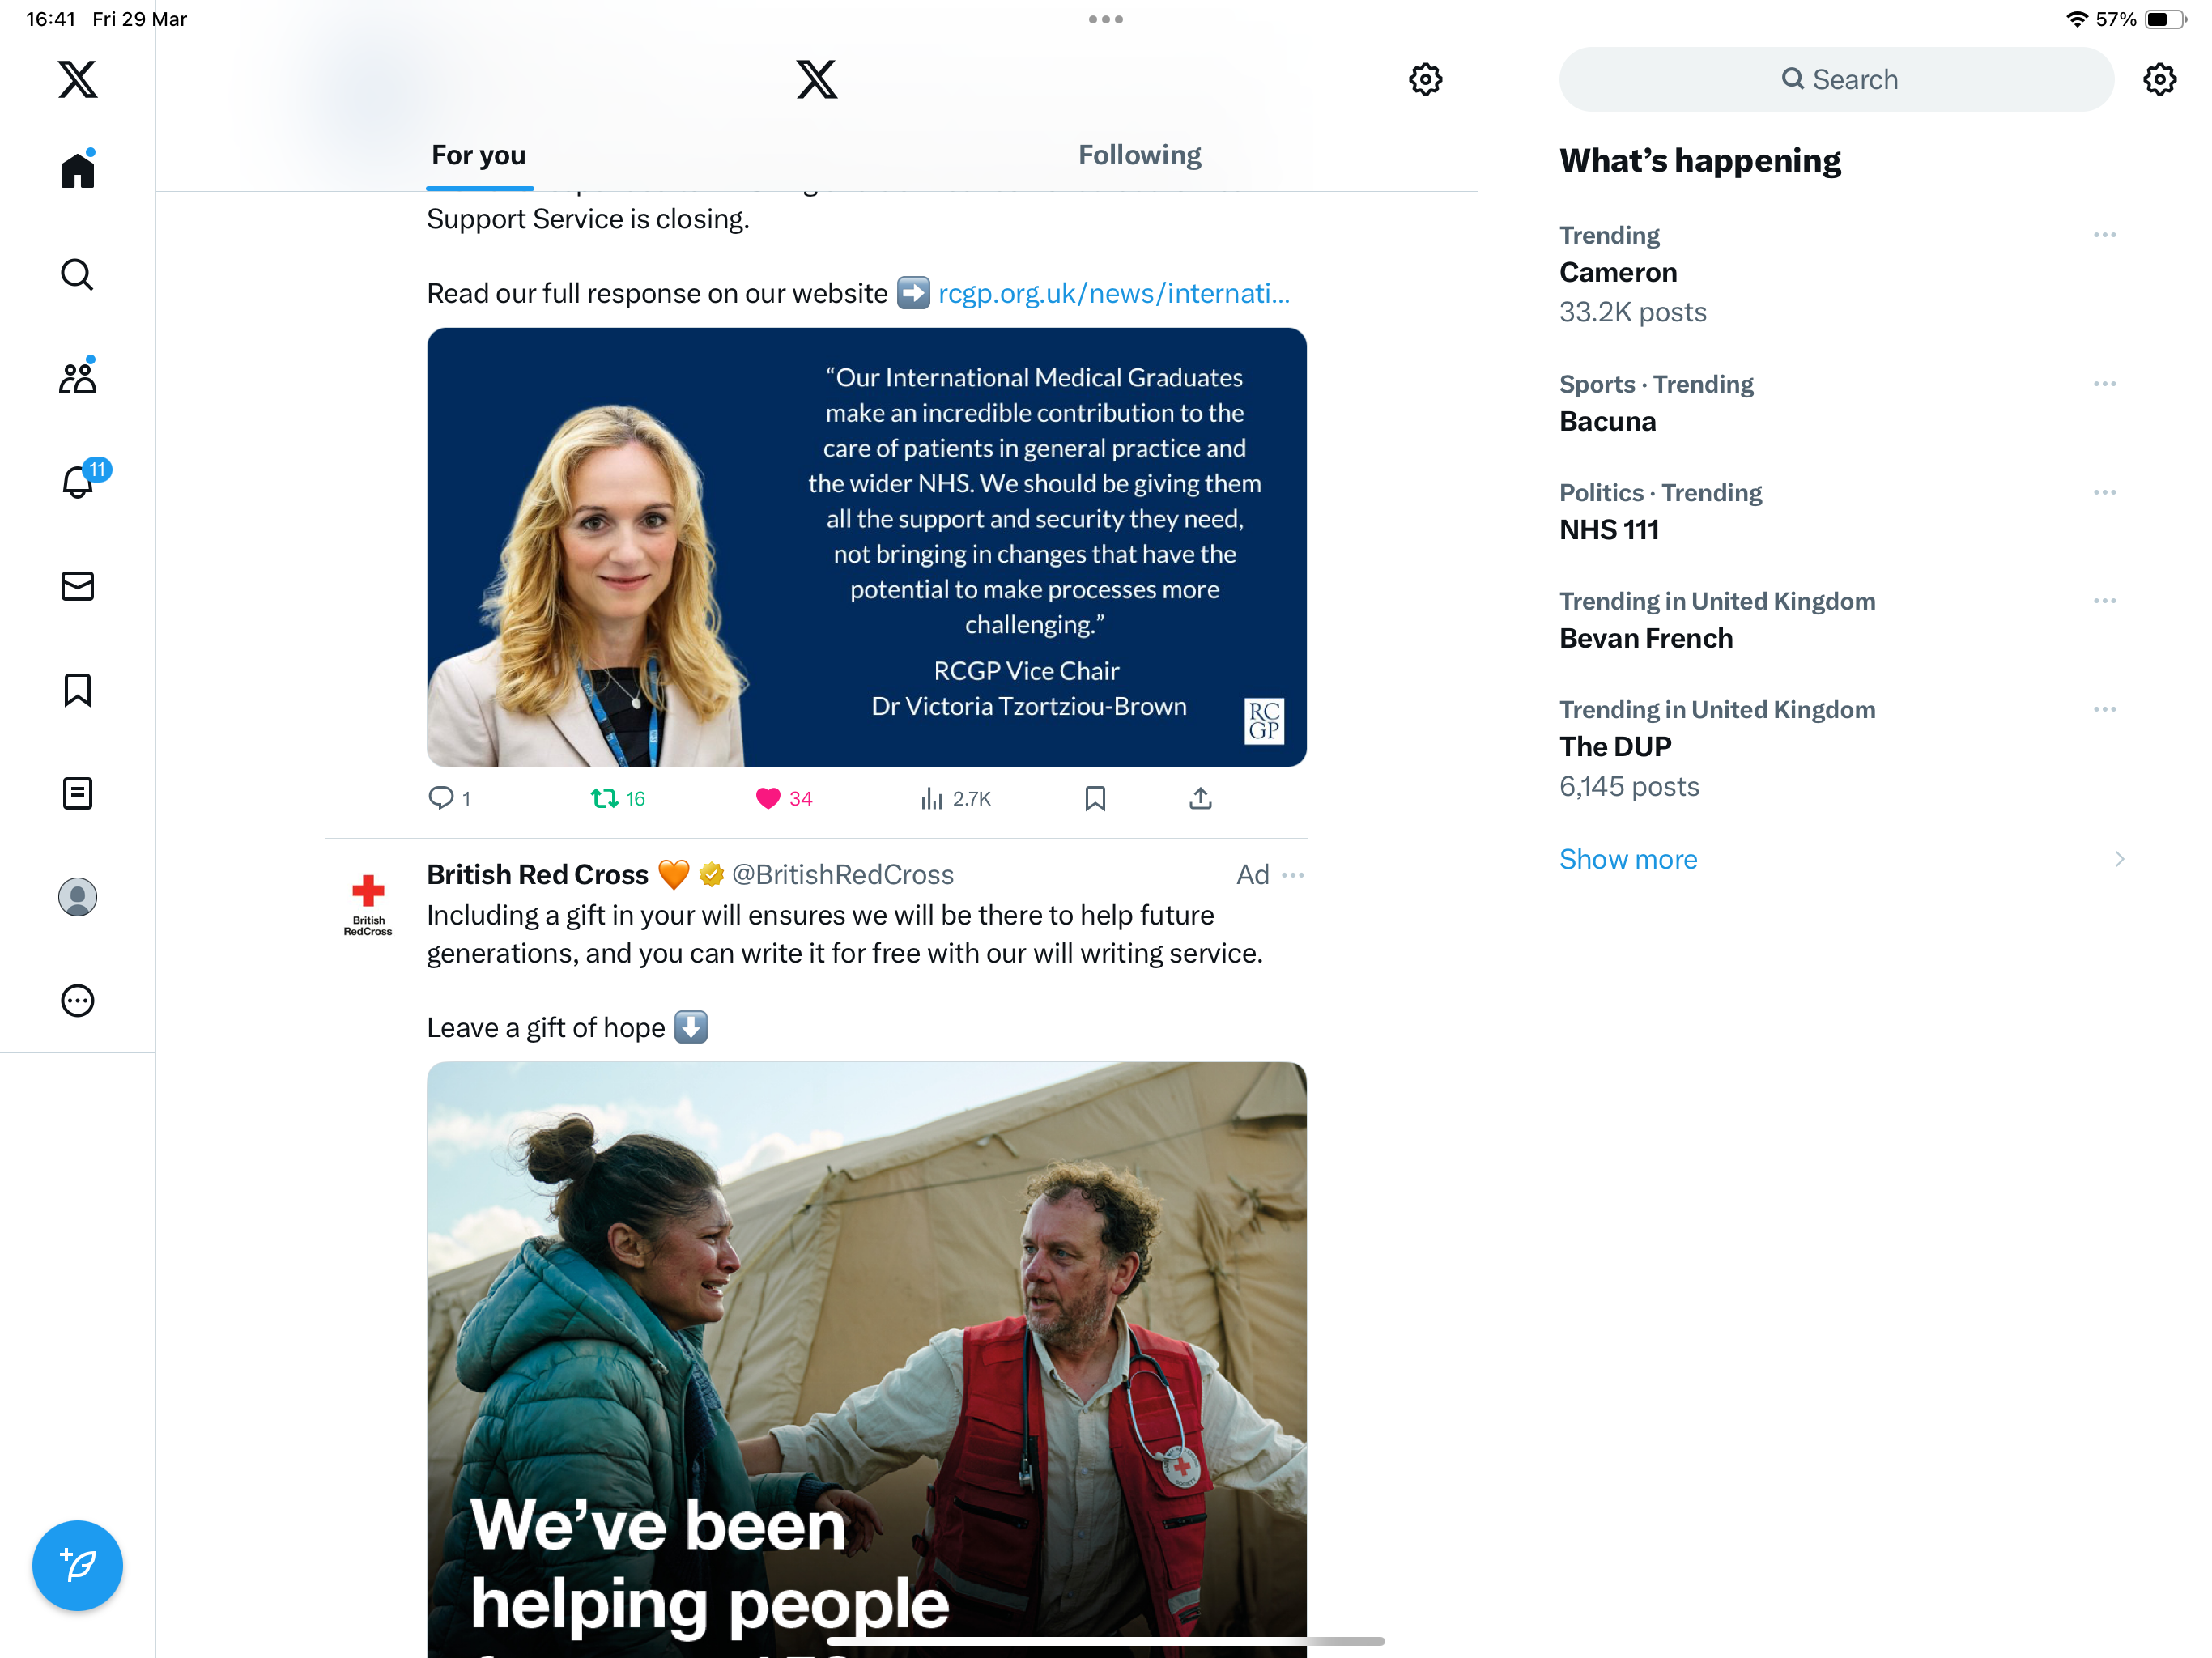The width and height of the screenshot is (2212, 1658).
Task: Open the Lists icon in the sidebar
Action: tap(77, 794)
